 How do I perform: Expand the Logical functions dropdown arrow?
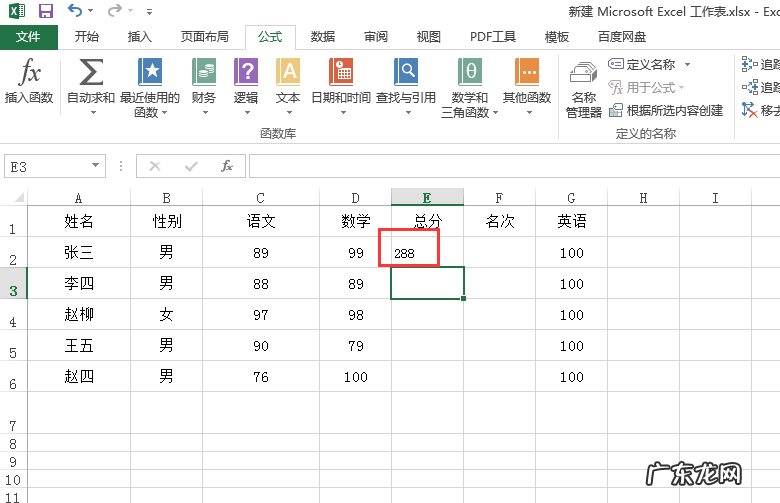[247, 113]
